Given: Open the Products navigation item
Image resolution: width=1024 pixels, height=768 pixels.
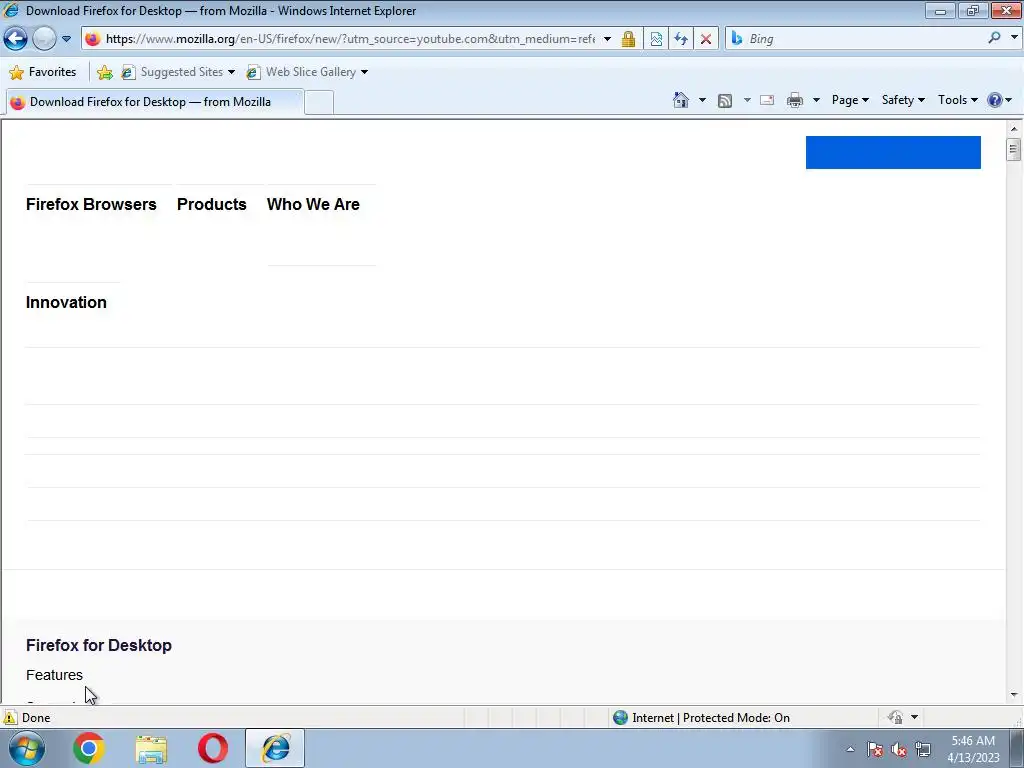Looking at the screenshot, I should pos(212,204).
